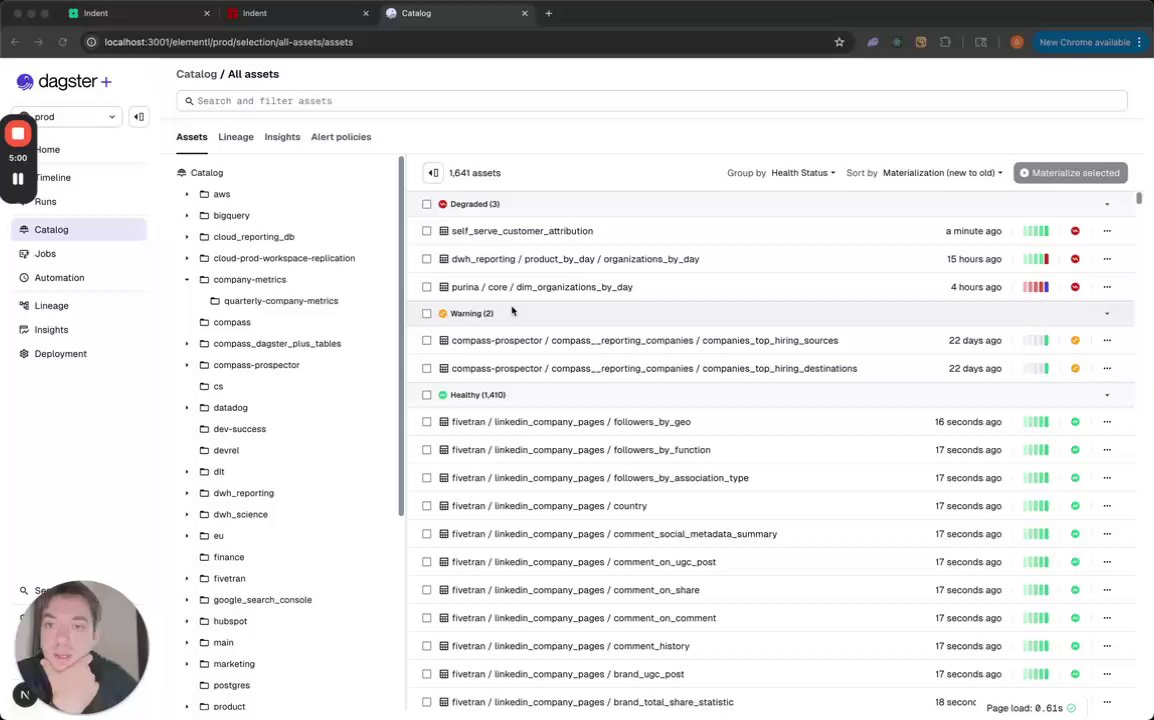Image resolution: width=1154 pixels, height=720 pixels.
Task: Open row menu for self_serve_customer_attribution
Action: click(1106, 231)
